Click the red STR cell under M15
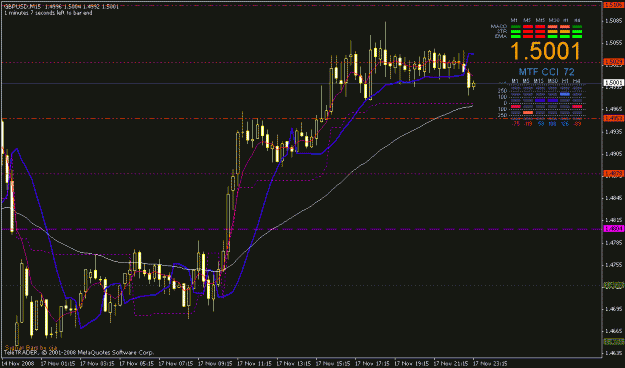This screenshot has height=368, width=625. 540,31
